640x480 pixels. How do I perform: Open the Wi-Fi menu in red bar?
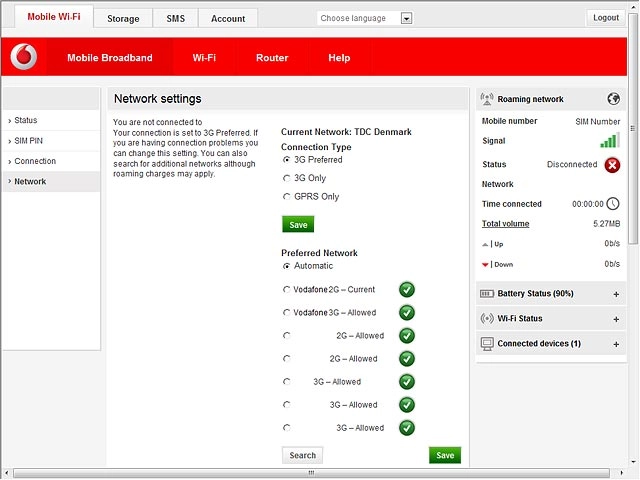204,58
